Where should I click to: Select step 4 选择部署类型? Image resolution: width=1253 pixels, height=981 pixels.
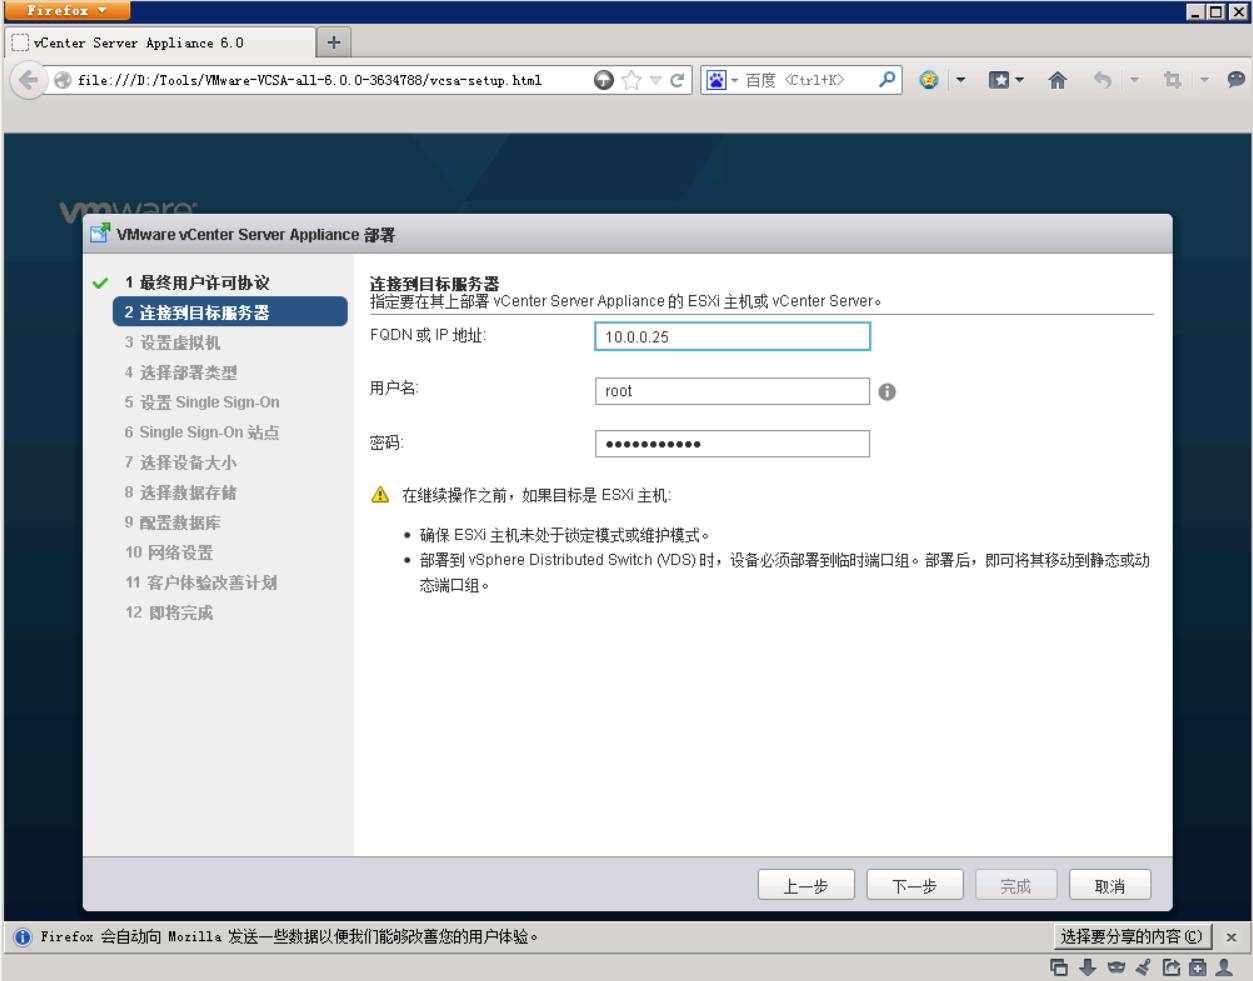[181, 372]
